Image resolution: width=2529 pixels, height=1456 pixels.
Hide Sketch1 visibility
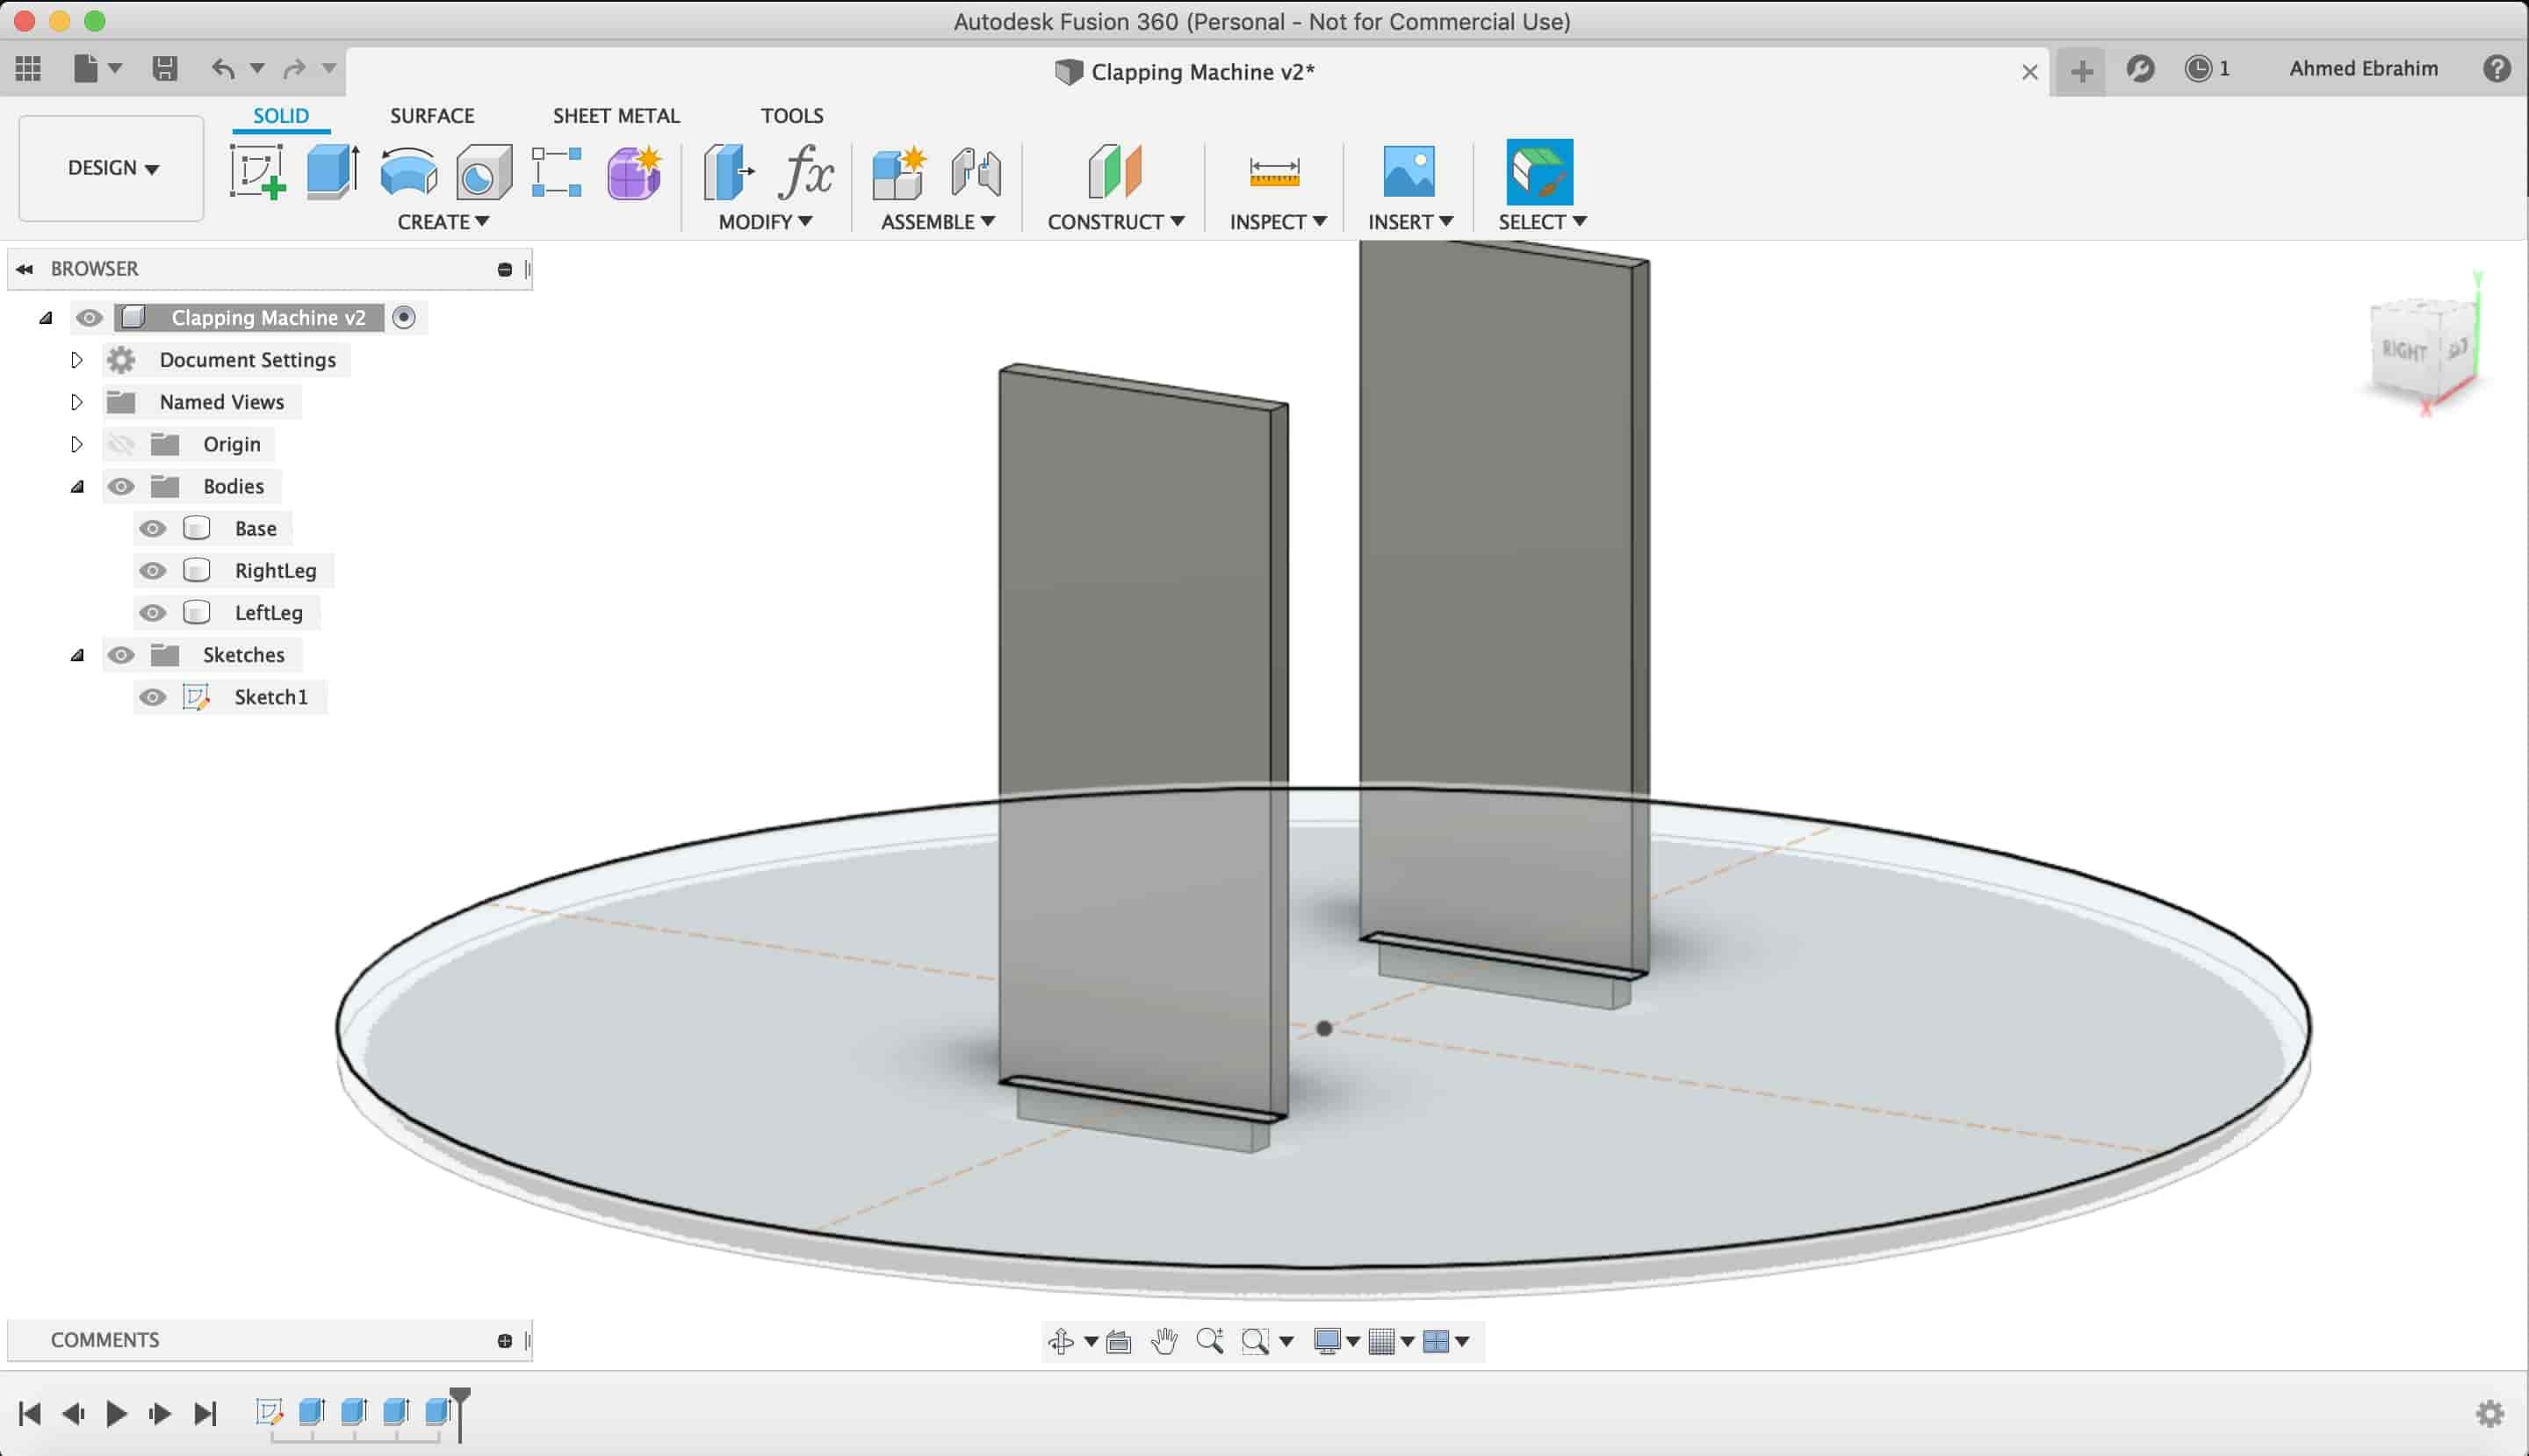point(152,697)
